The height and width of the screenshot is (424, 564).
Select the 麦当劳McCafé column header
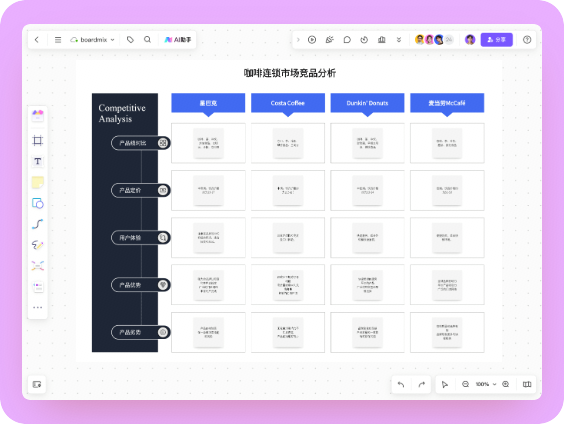[447, 103]
